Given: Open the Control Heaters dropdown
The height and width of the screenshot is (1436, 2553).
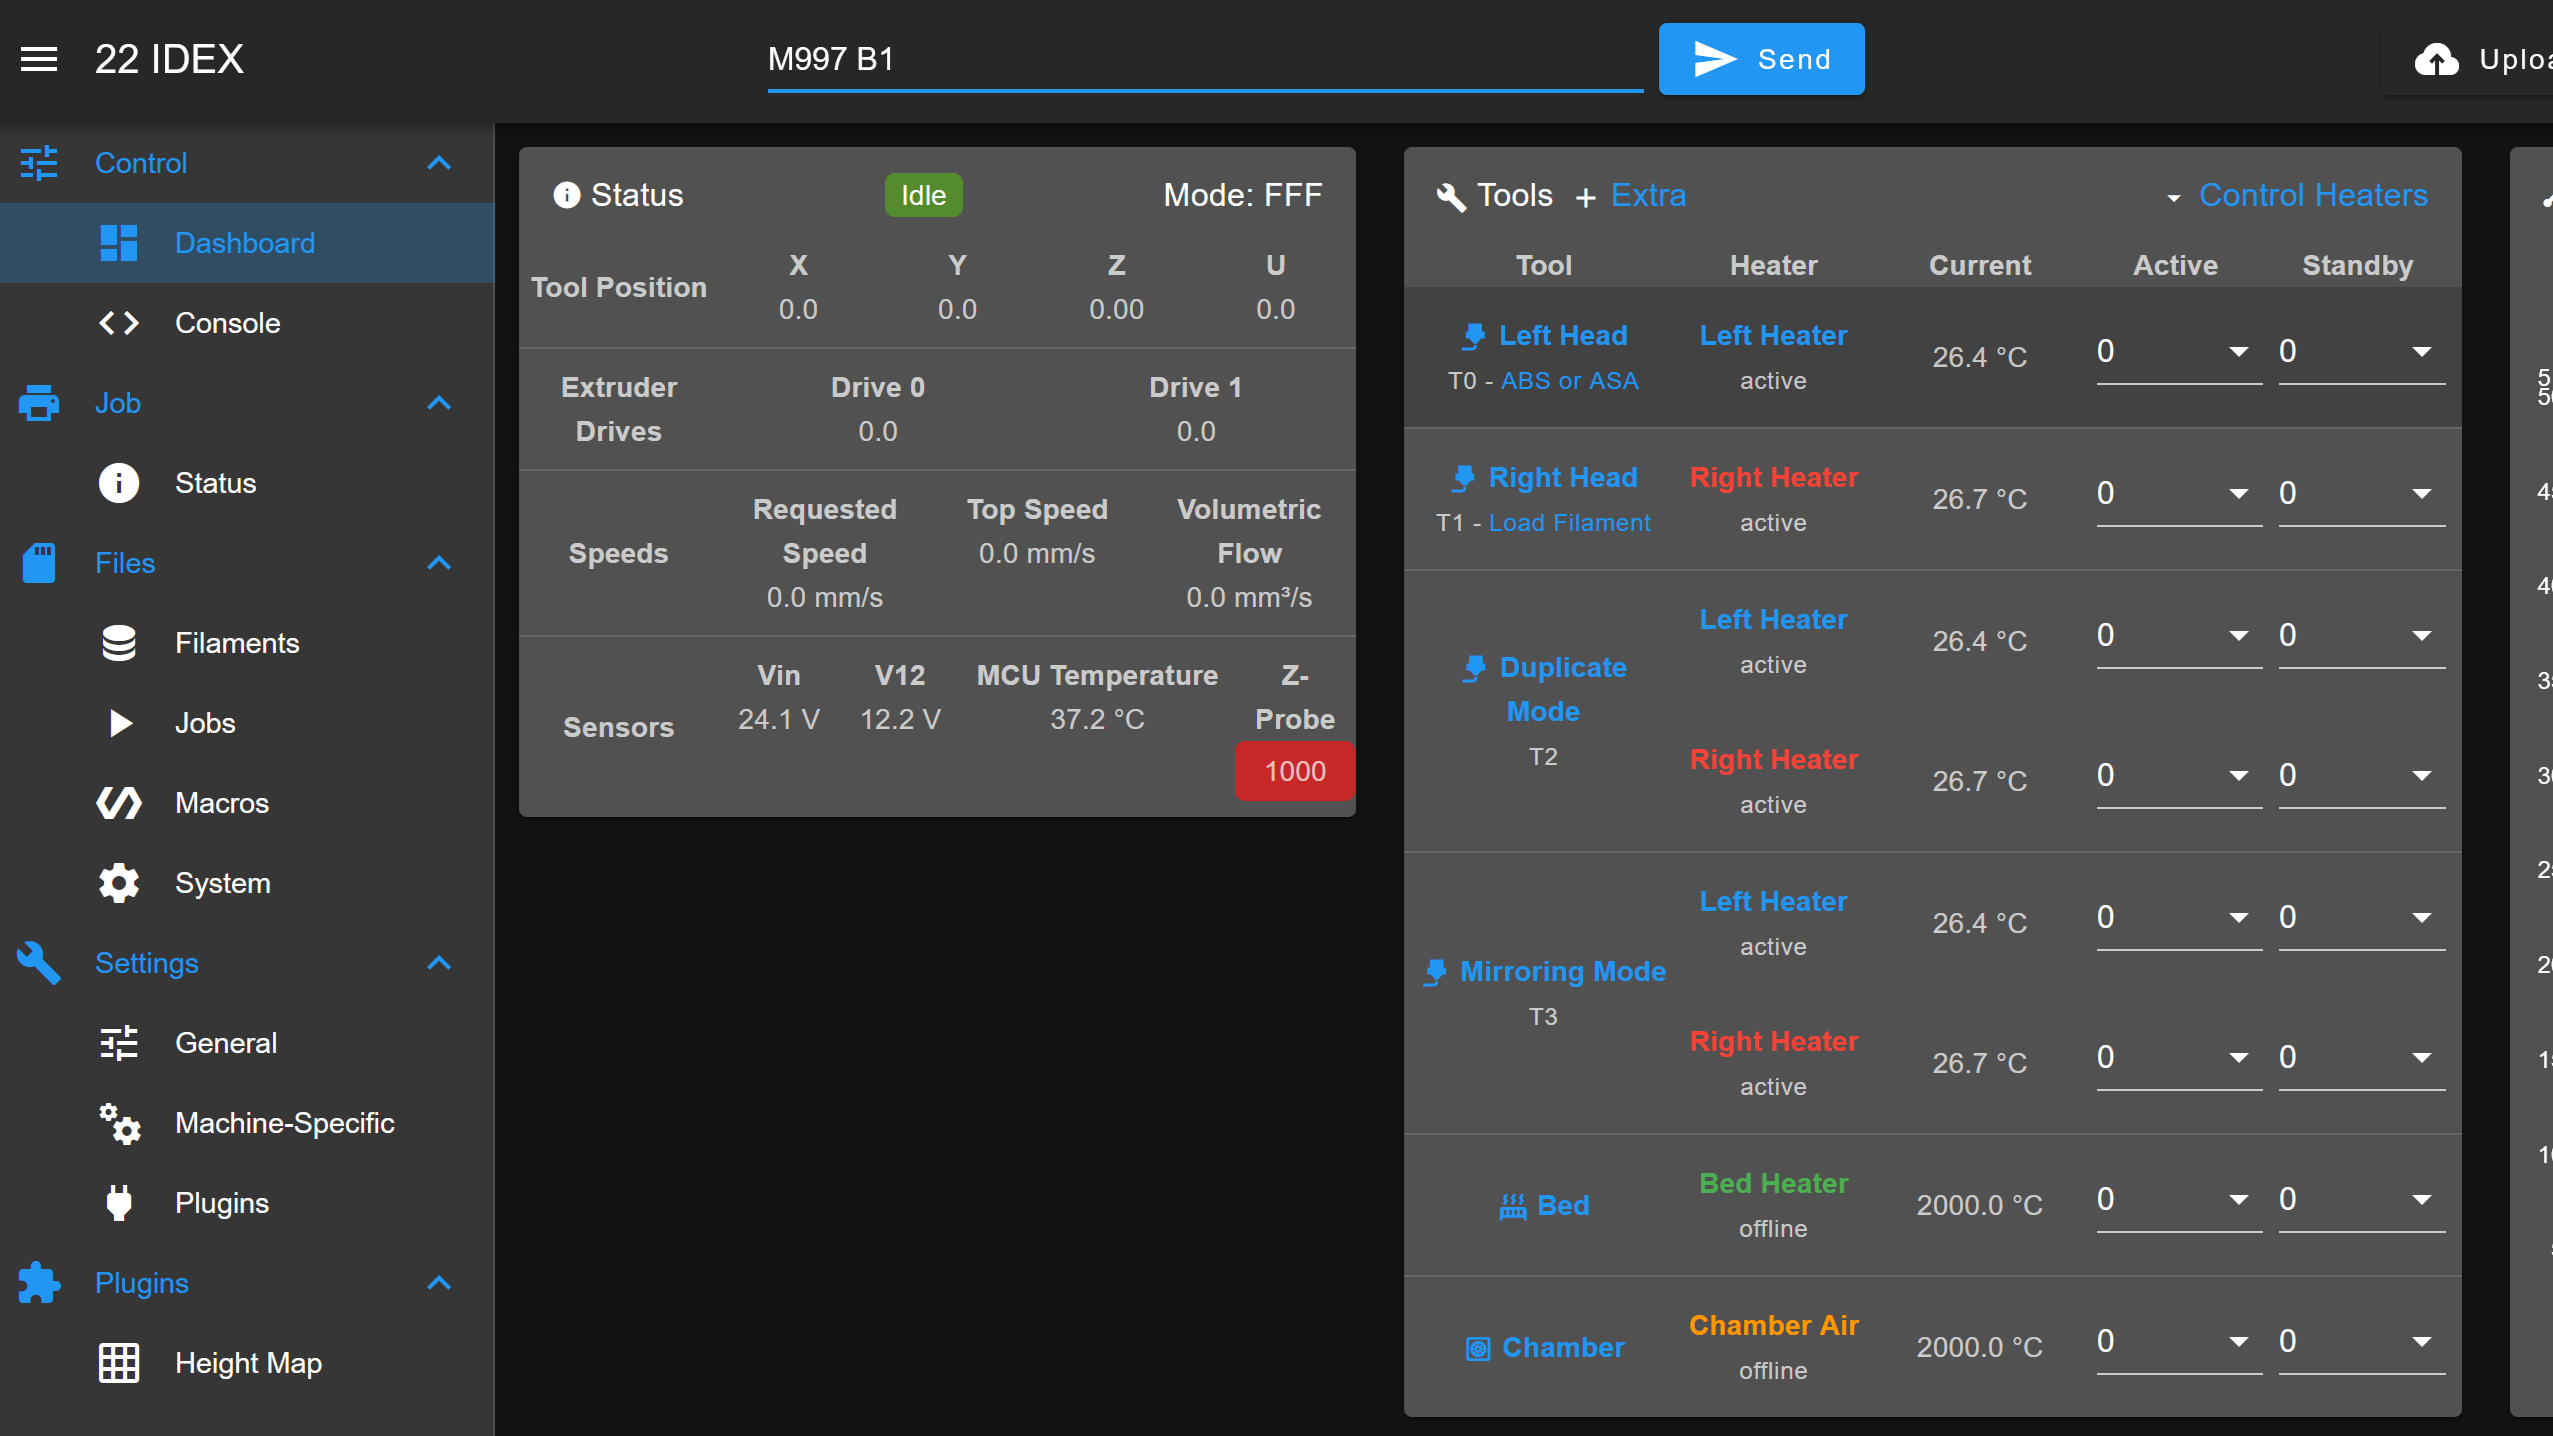Looking at the screenshot, I should (2298, 195).
